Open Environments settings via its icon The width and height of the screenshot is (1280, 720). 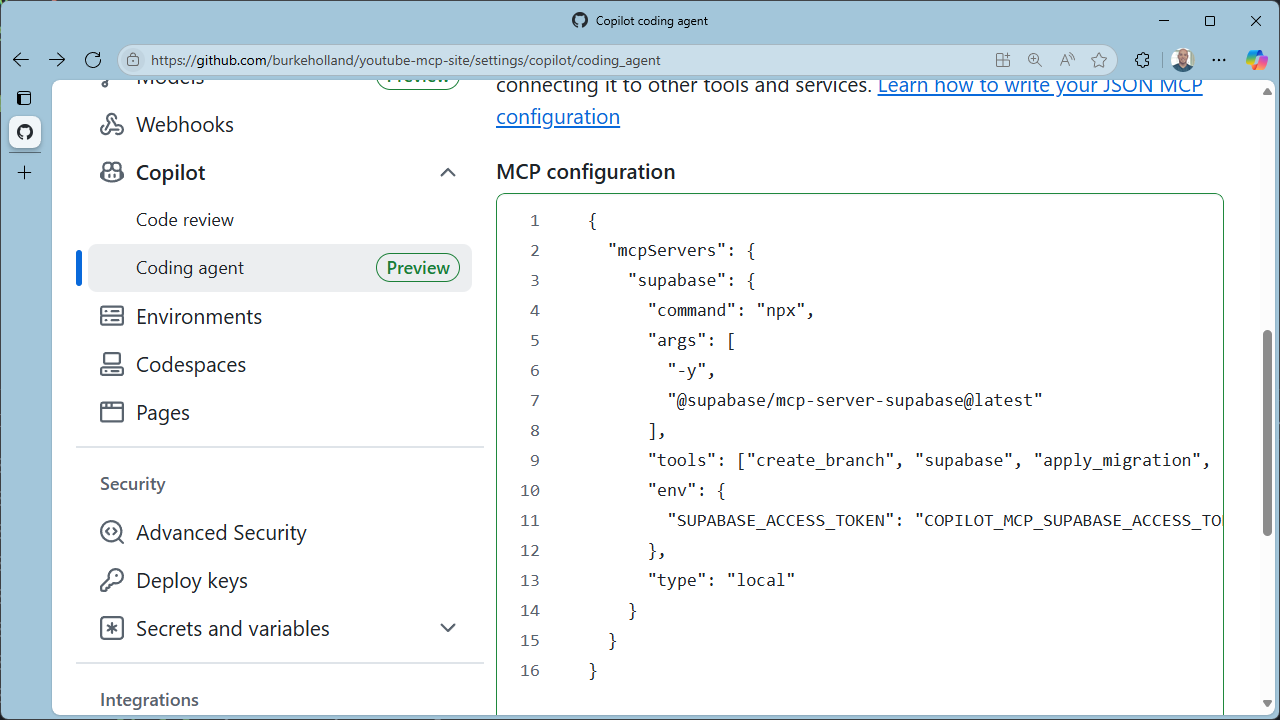(111, 316)
